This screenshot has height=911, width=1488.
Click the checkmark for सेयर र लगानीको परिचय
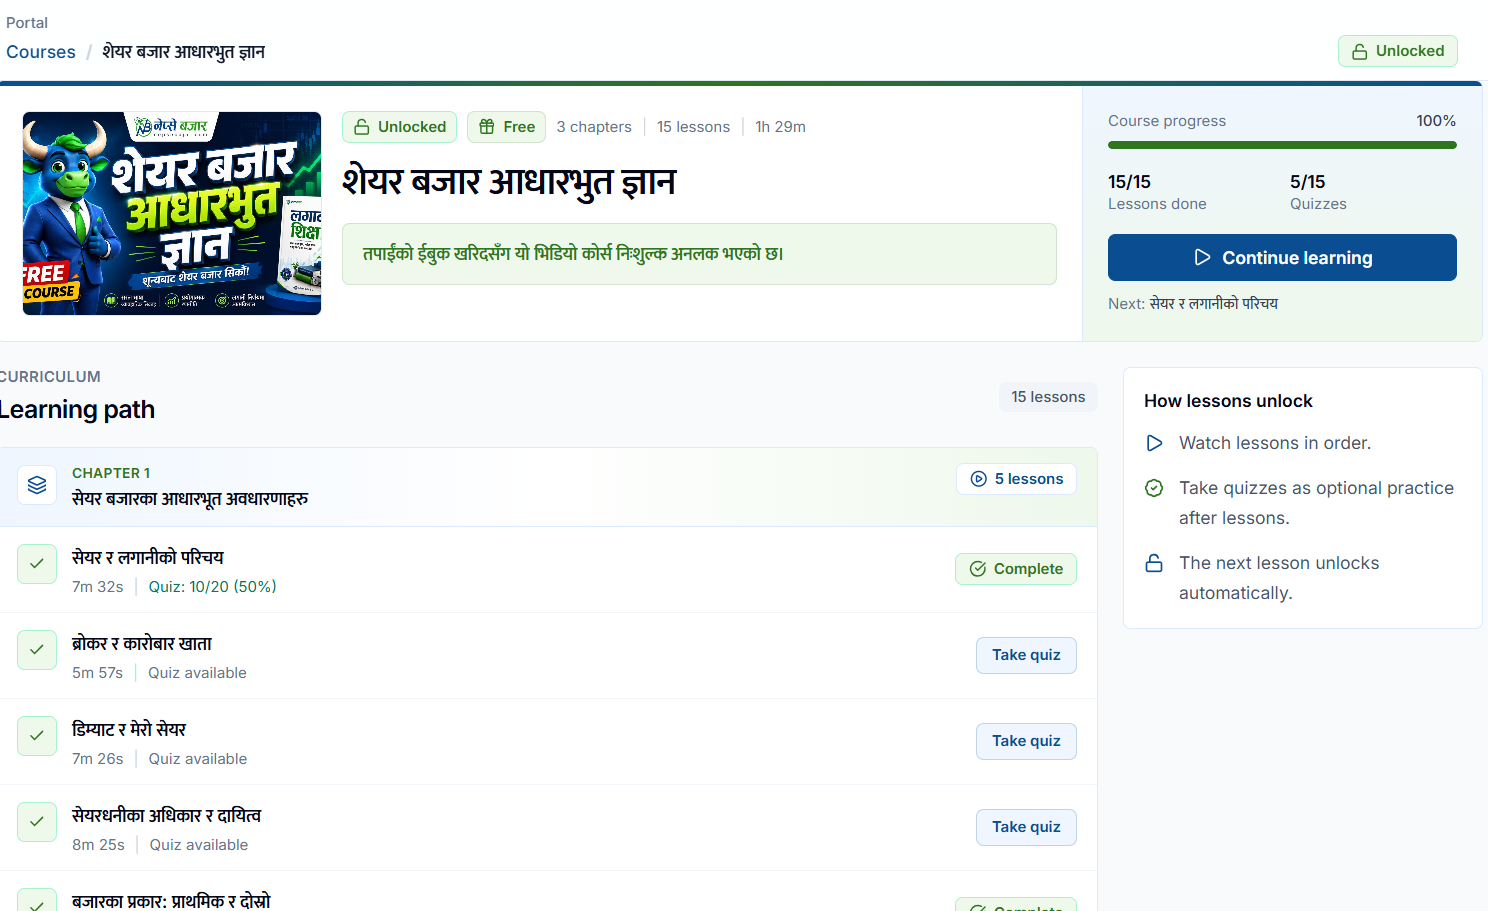coord(37,563)
